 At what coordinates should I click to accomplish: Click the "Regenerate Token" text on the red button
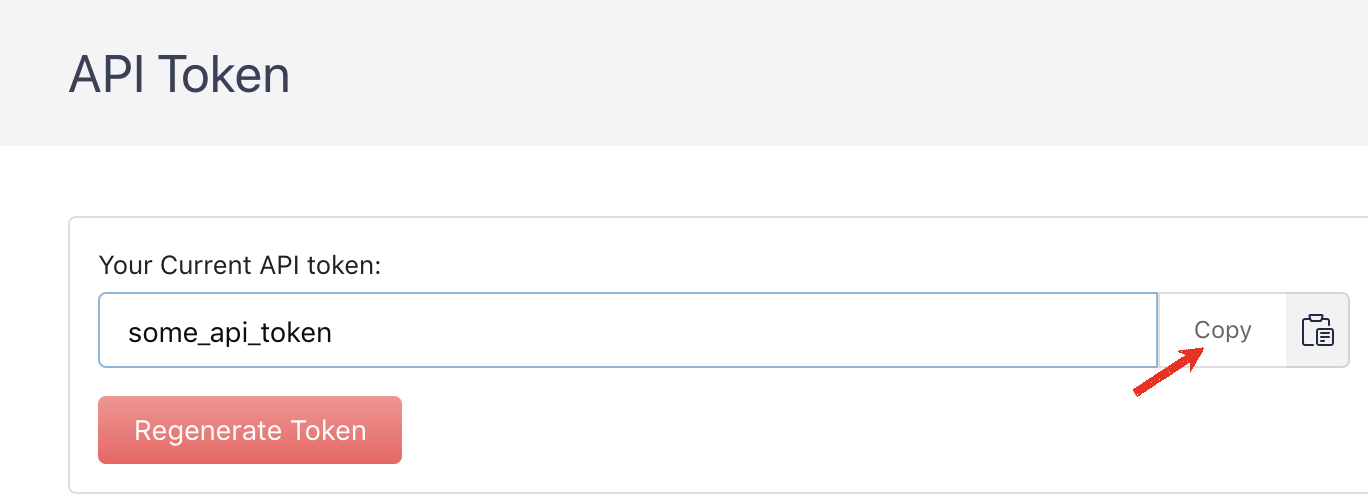[x=250, y=431]
